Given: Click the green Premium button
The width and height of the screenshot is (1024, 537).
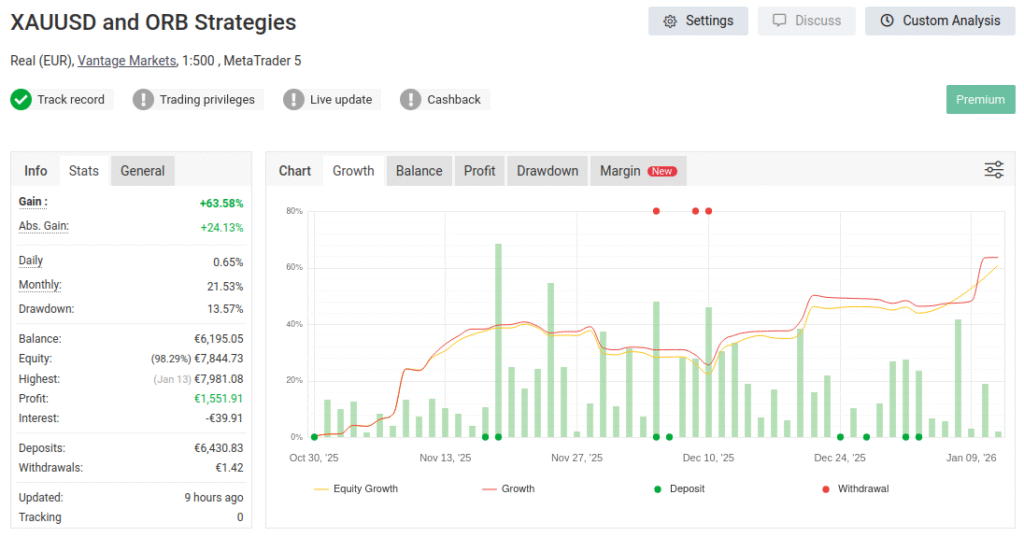Looking at the screenshot, I should coord(980,100).
